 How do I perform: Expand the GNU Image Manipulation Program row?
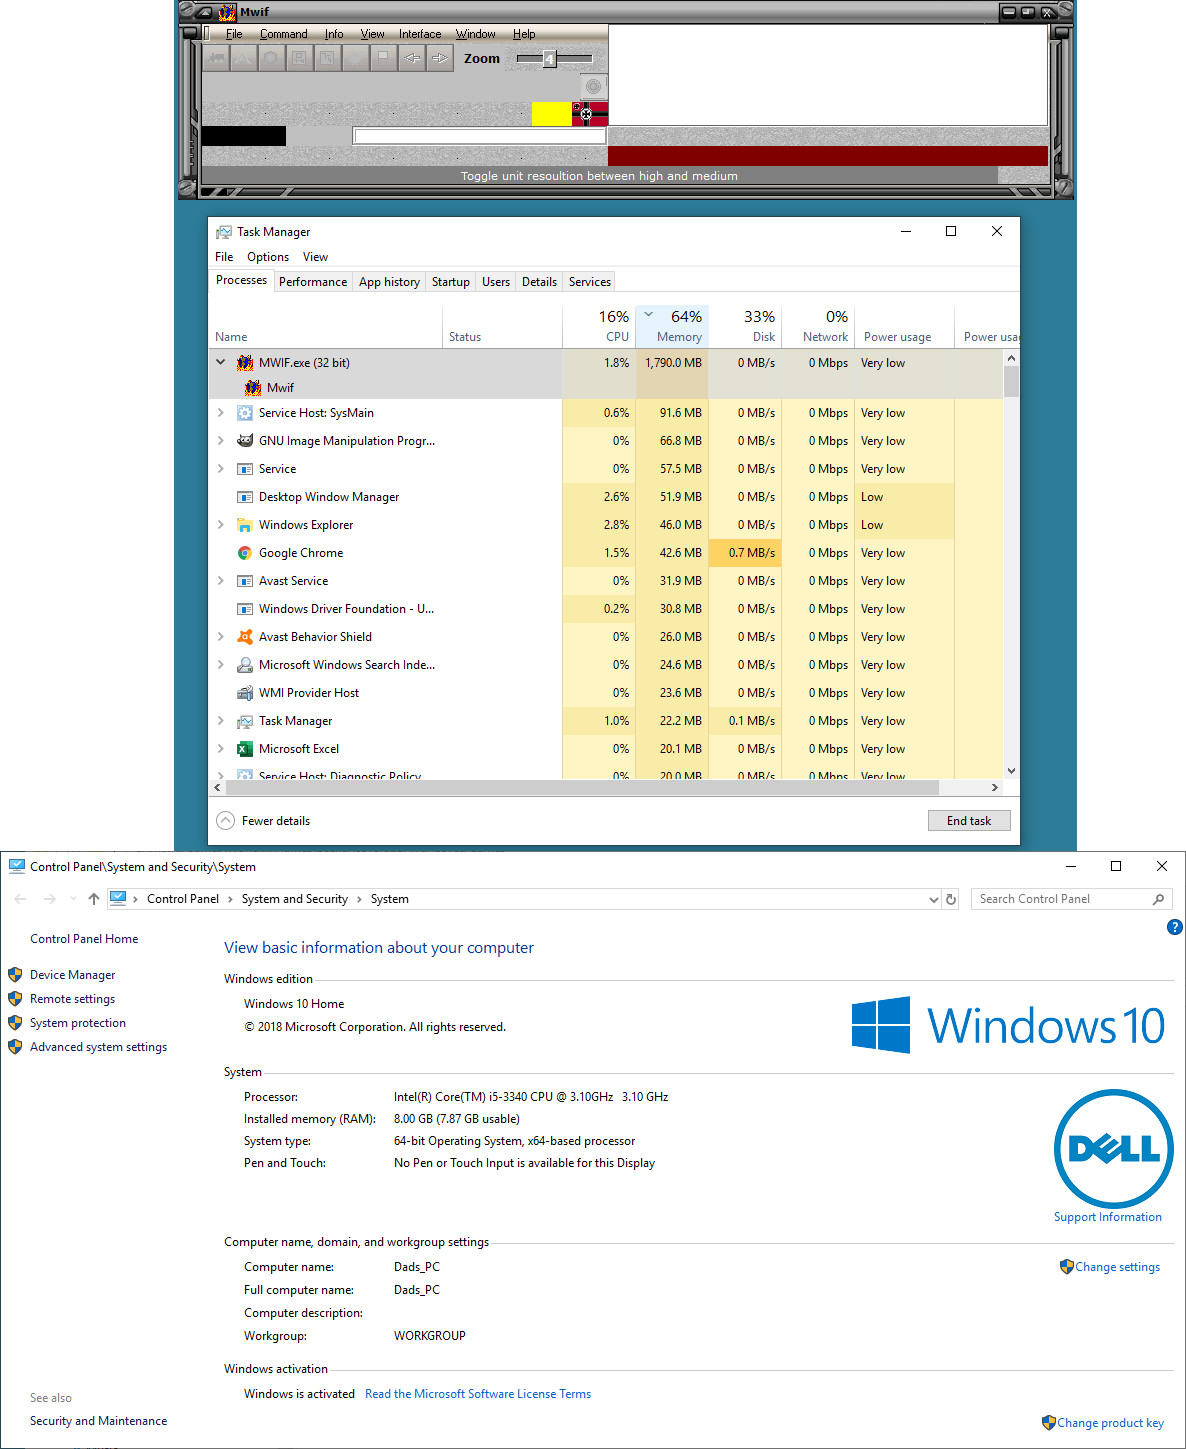pyautogui.click(x=221, y=441)
